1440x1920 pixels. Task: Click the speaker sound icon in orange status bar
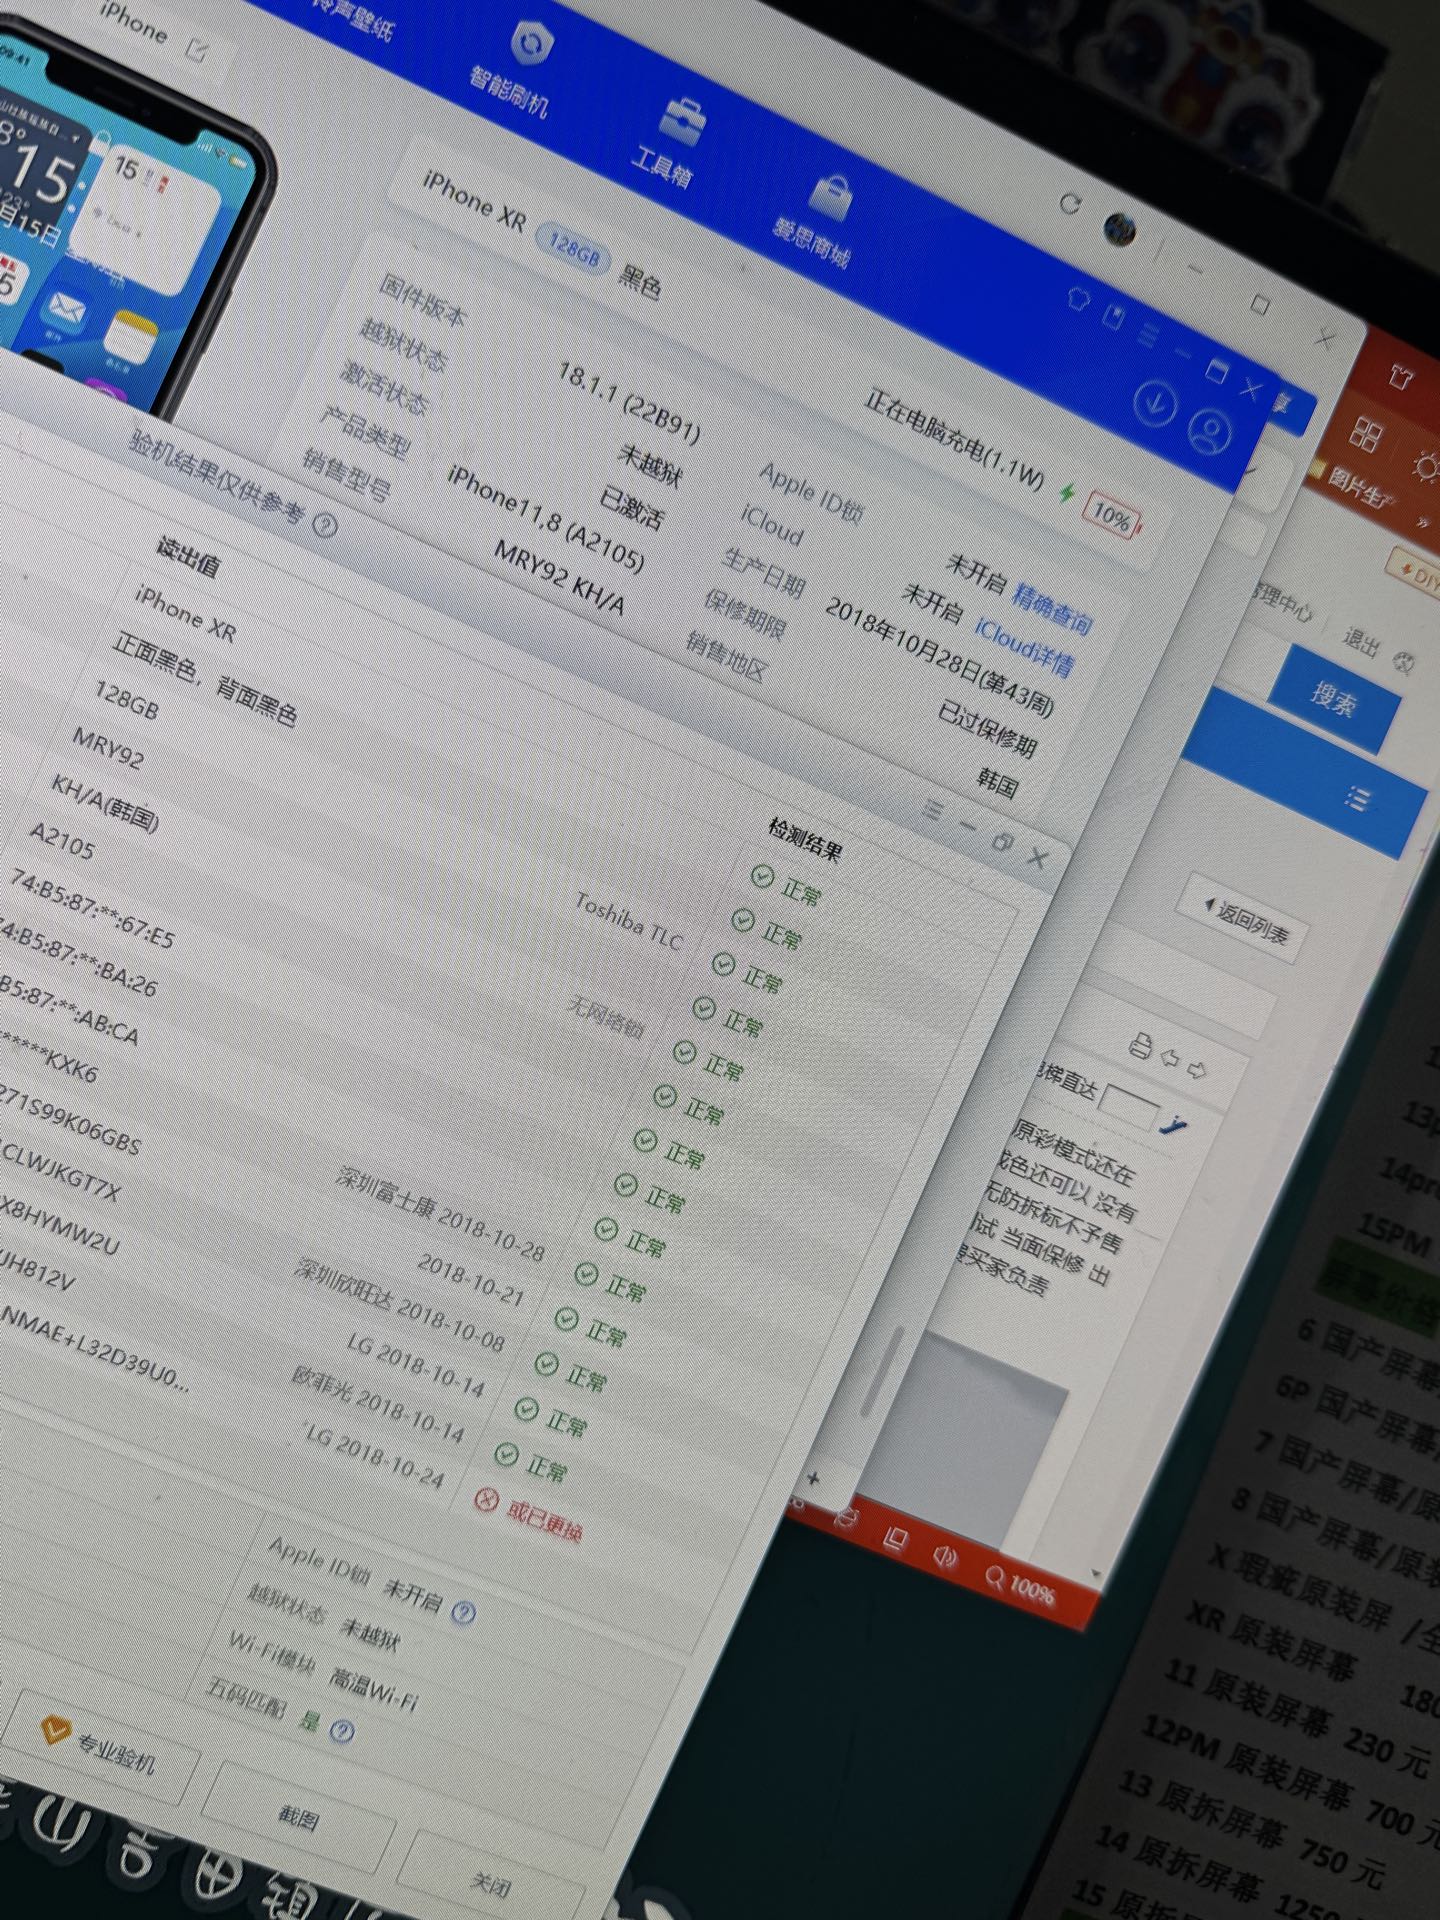tap(945, 1558)
